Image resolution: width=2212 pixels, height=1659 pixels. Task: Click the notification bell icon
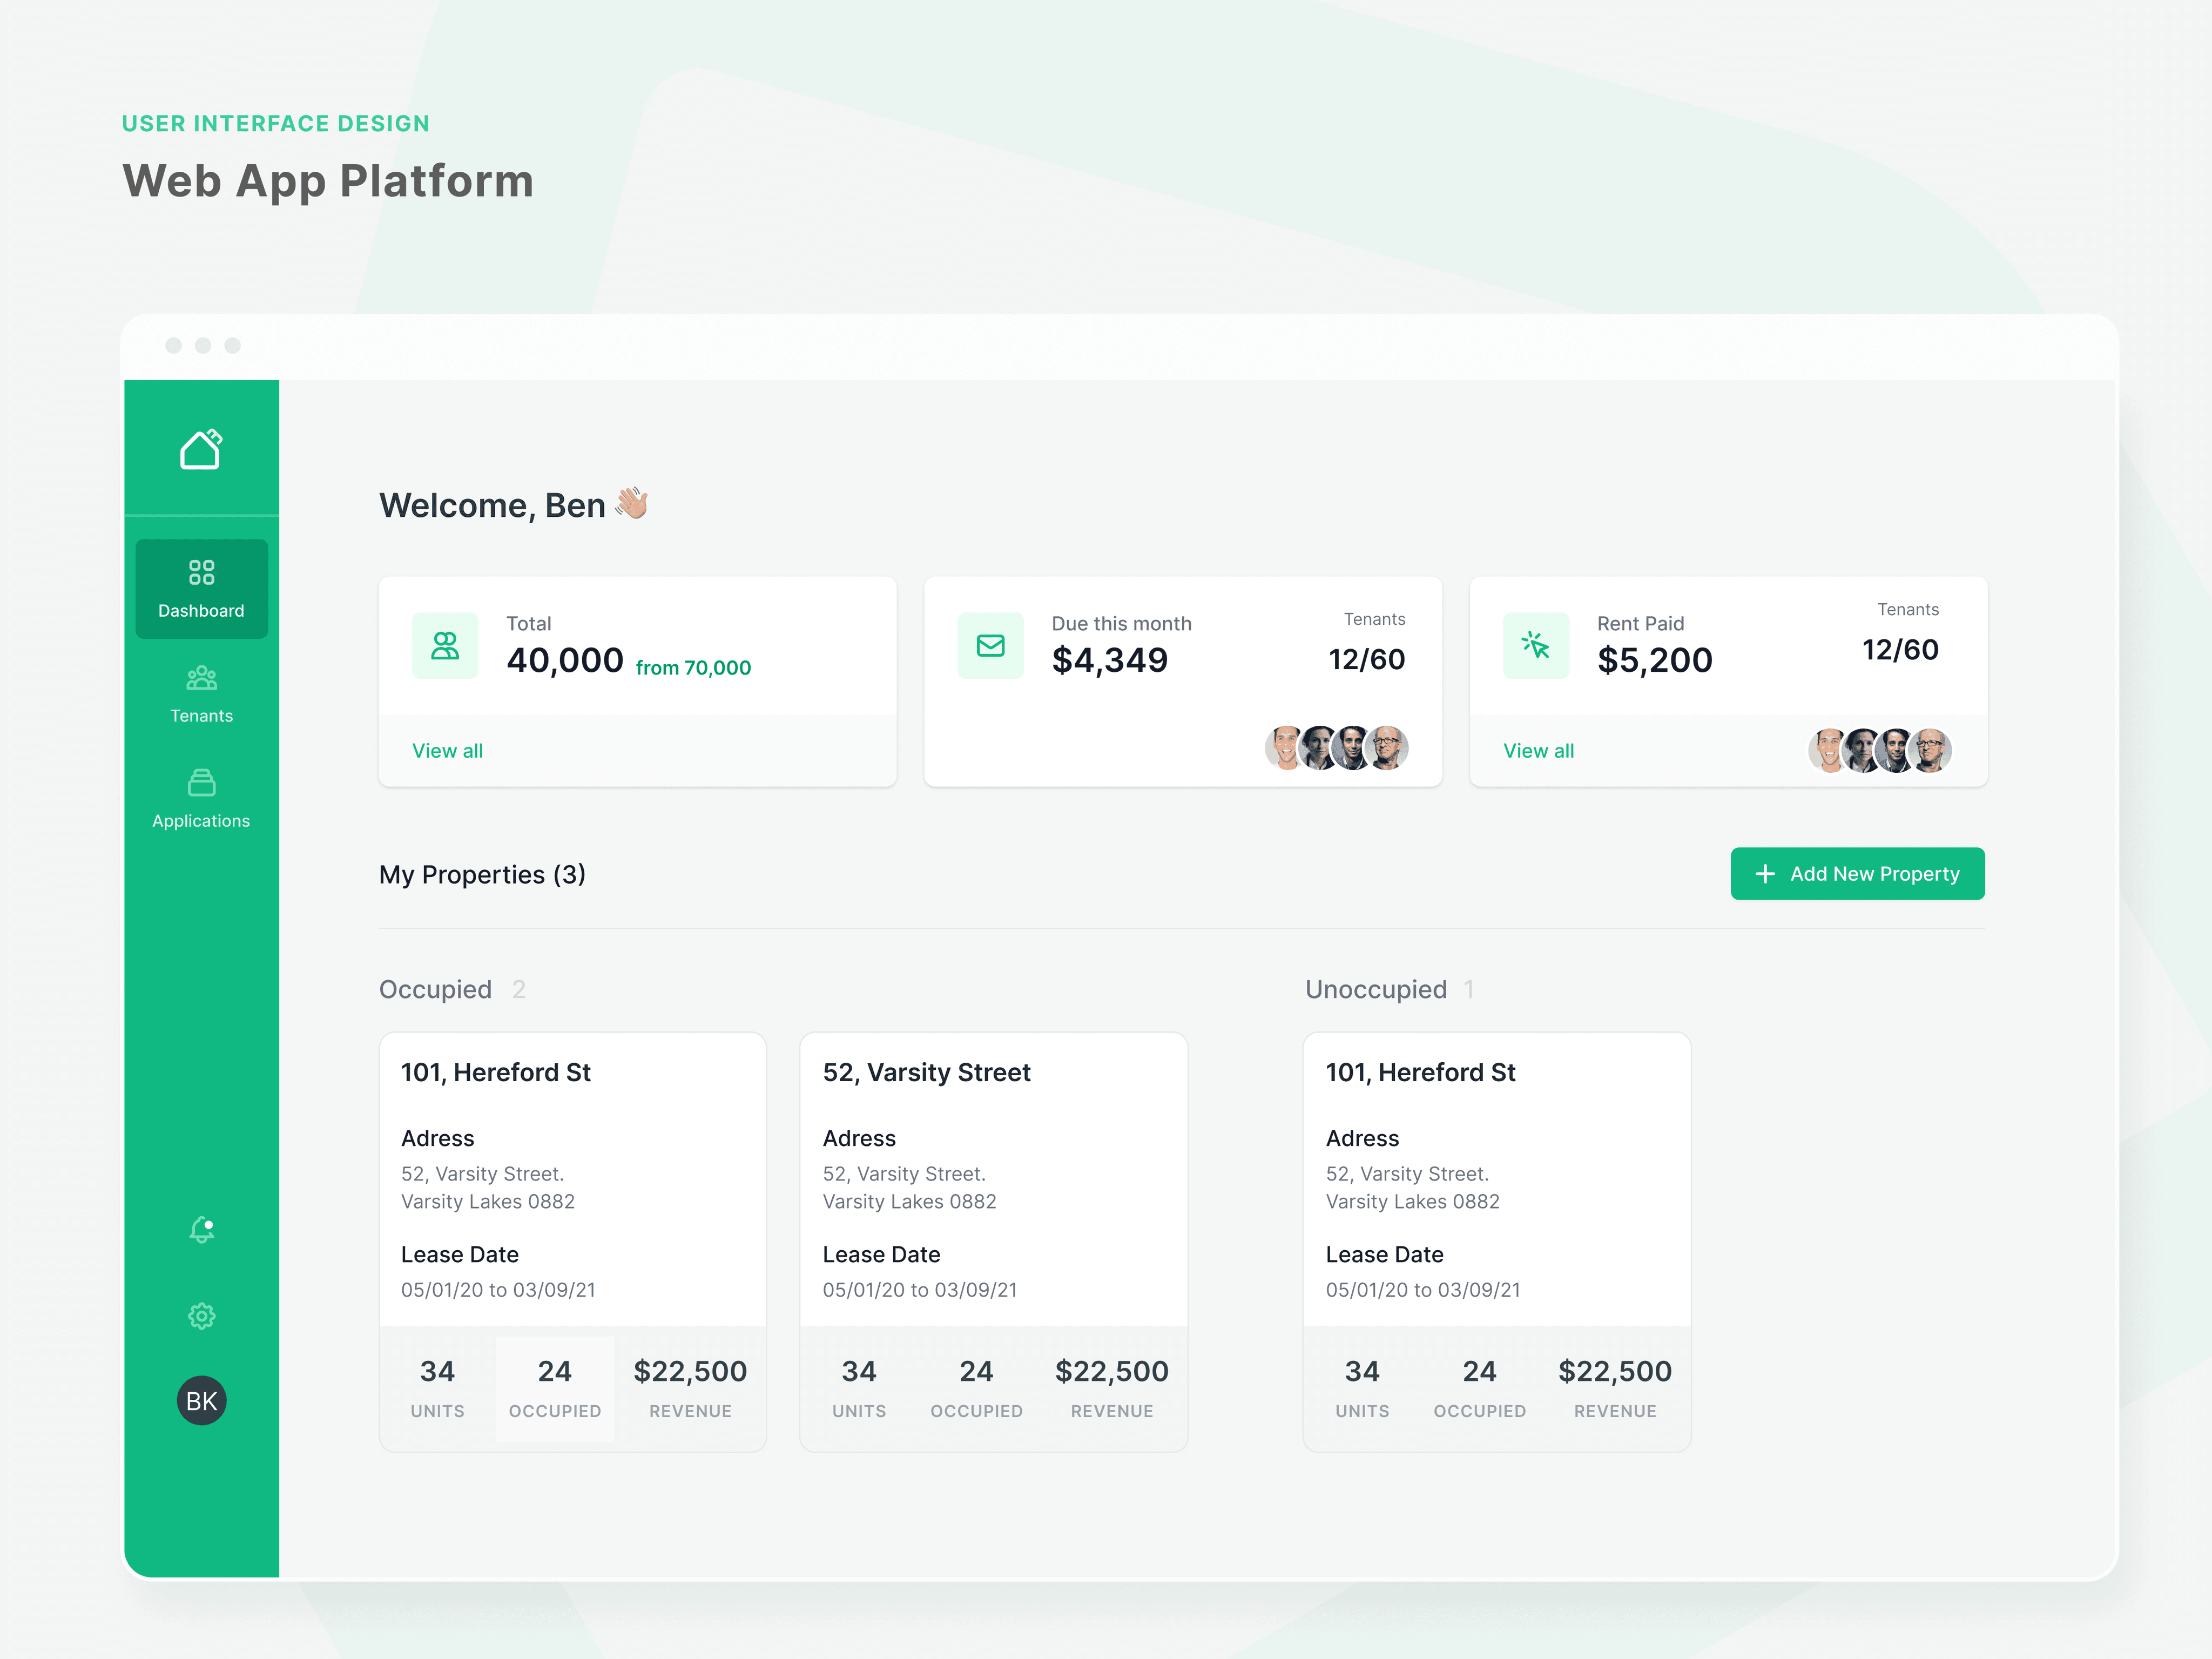click(202, 1229)
